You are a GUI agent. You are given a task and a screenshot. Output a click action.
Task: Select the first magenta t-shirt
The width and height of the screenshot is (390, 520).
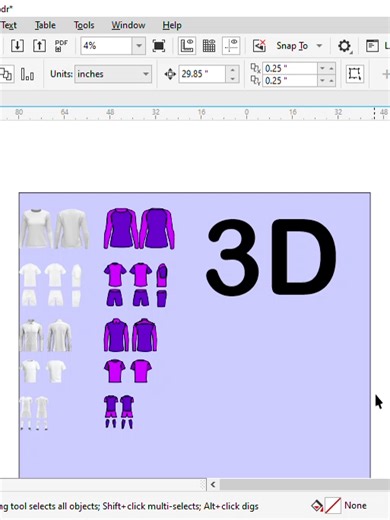115,371
